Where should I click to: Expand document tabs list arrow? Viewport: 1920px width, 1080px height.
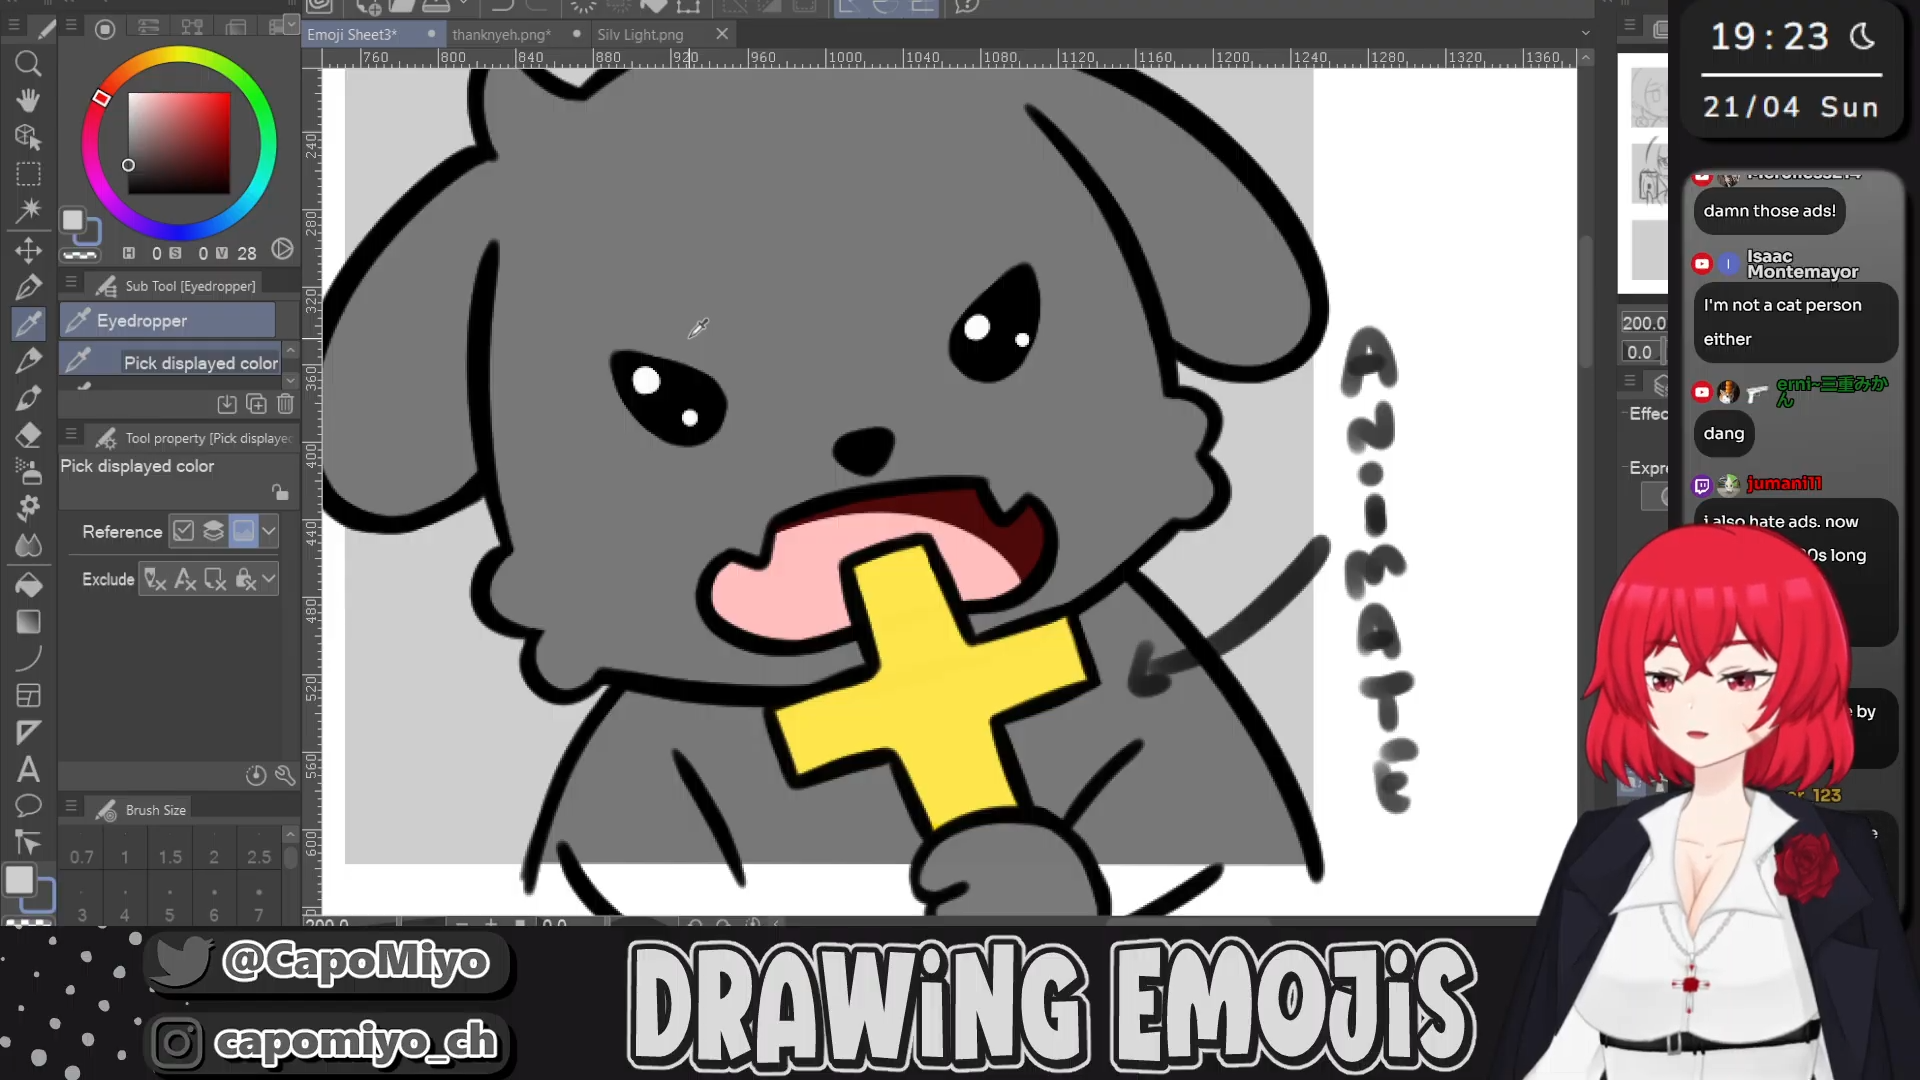point(1585,34)
